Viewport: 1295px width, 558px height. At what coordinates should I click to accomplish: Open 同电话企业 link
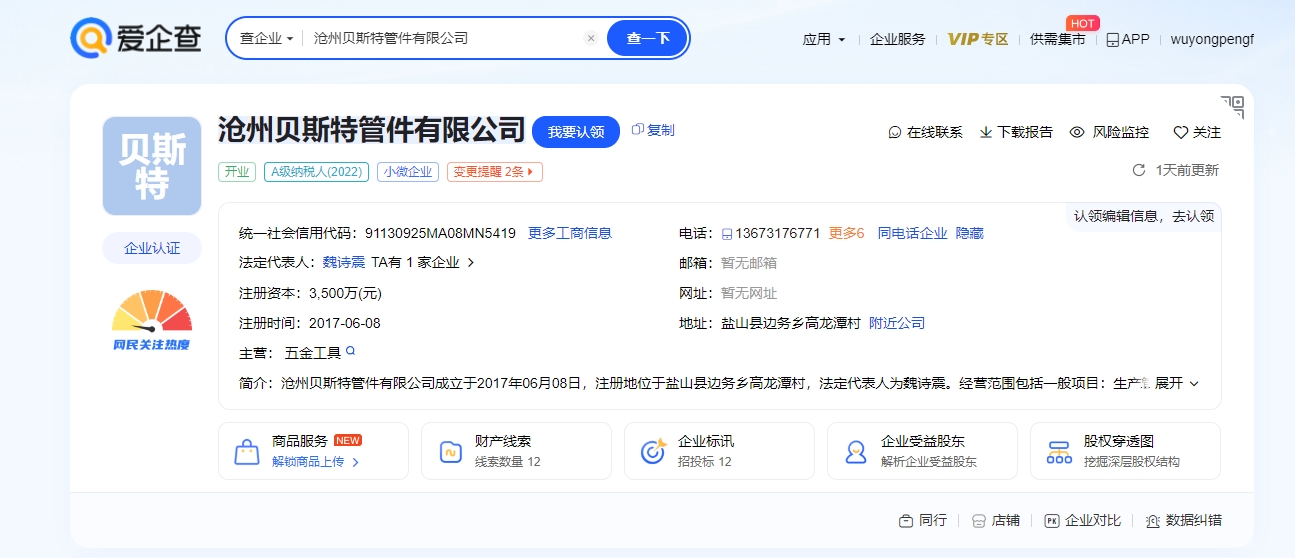coord(912,233)
